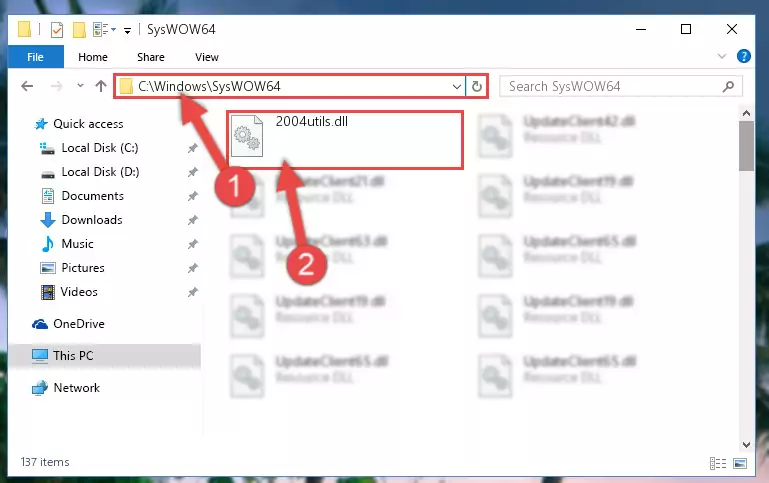Viewport: 769px width, 483px height.
Task: Click the pin icon beside Local Disk (C:)
Action: (193, 148)
